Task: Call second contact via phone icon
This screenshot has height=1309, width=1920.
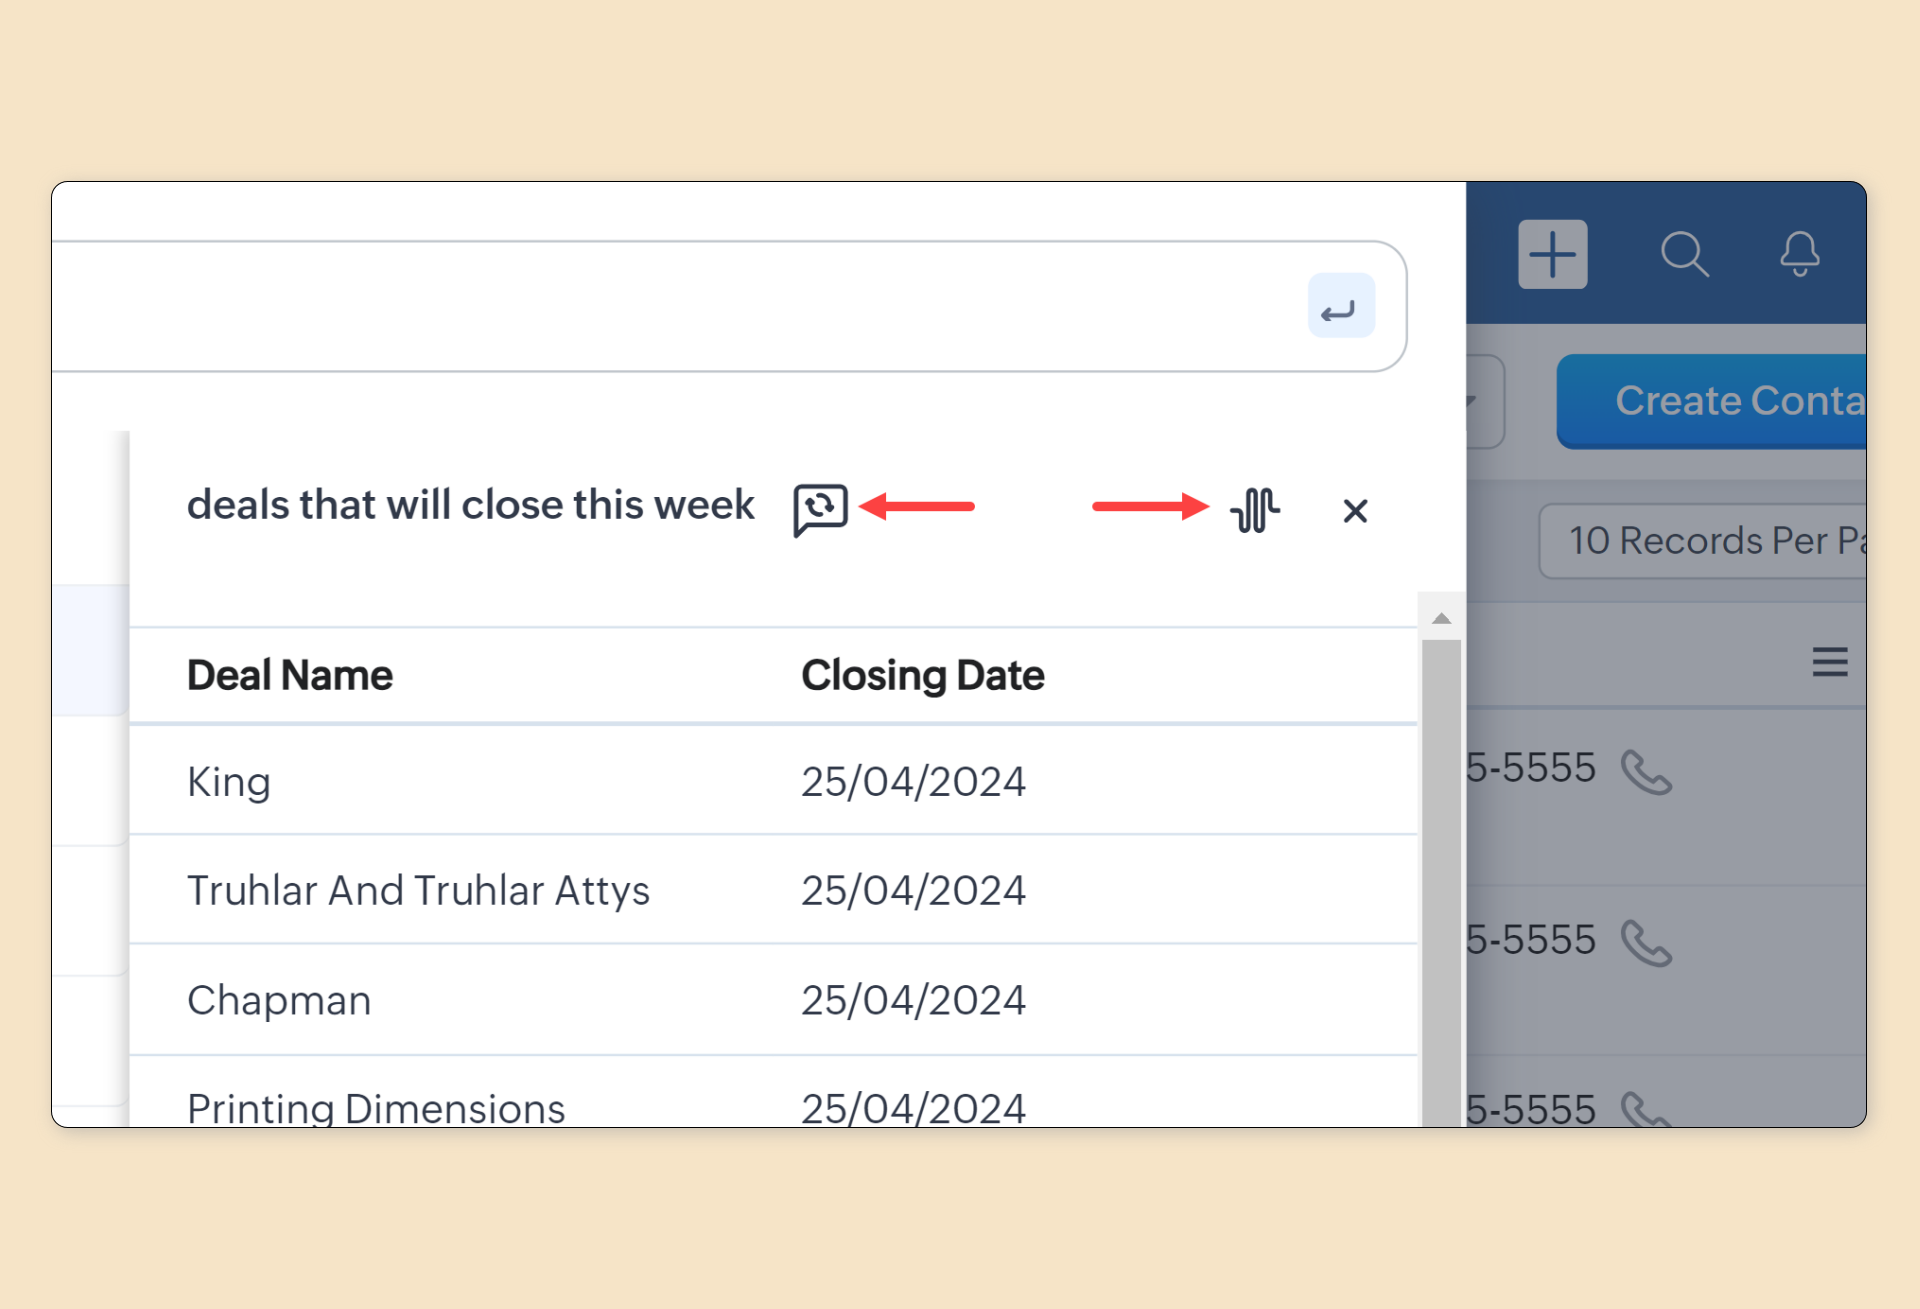Action: 1645,943
